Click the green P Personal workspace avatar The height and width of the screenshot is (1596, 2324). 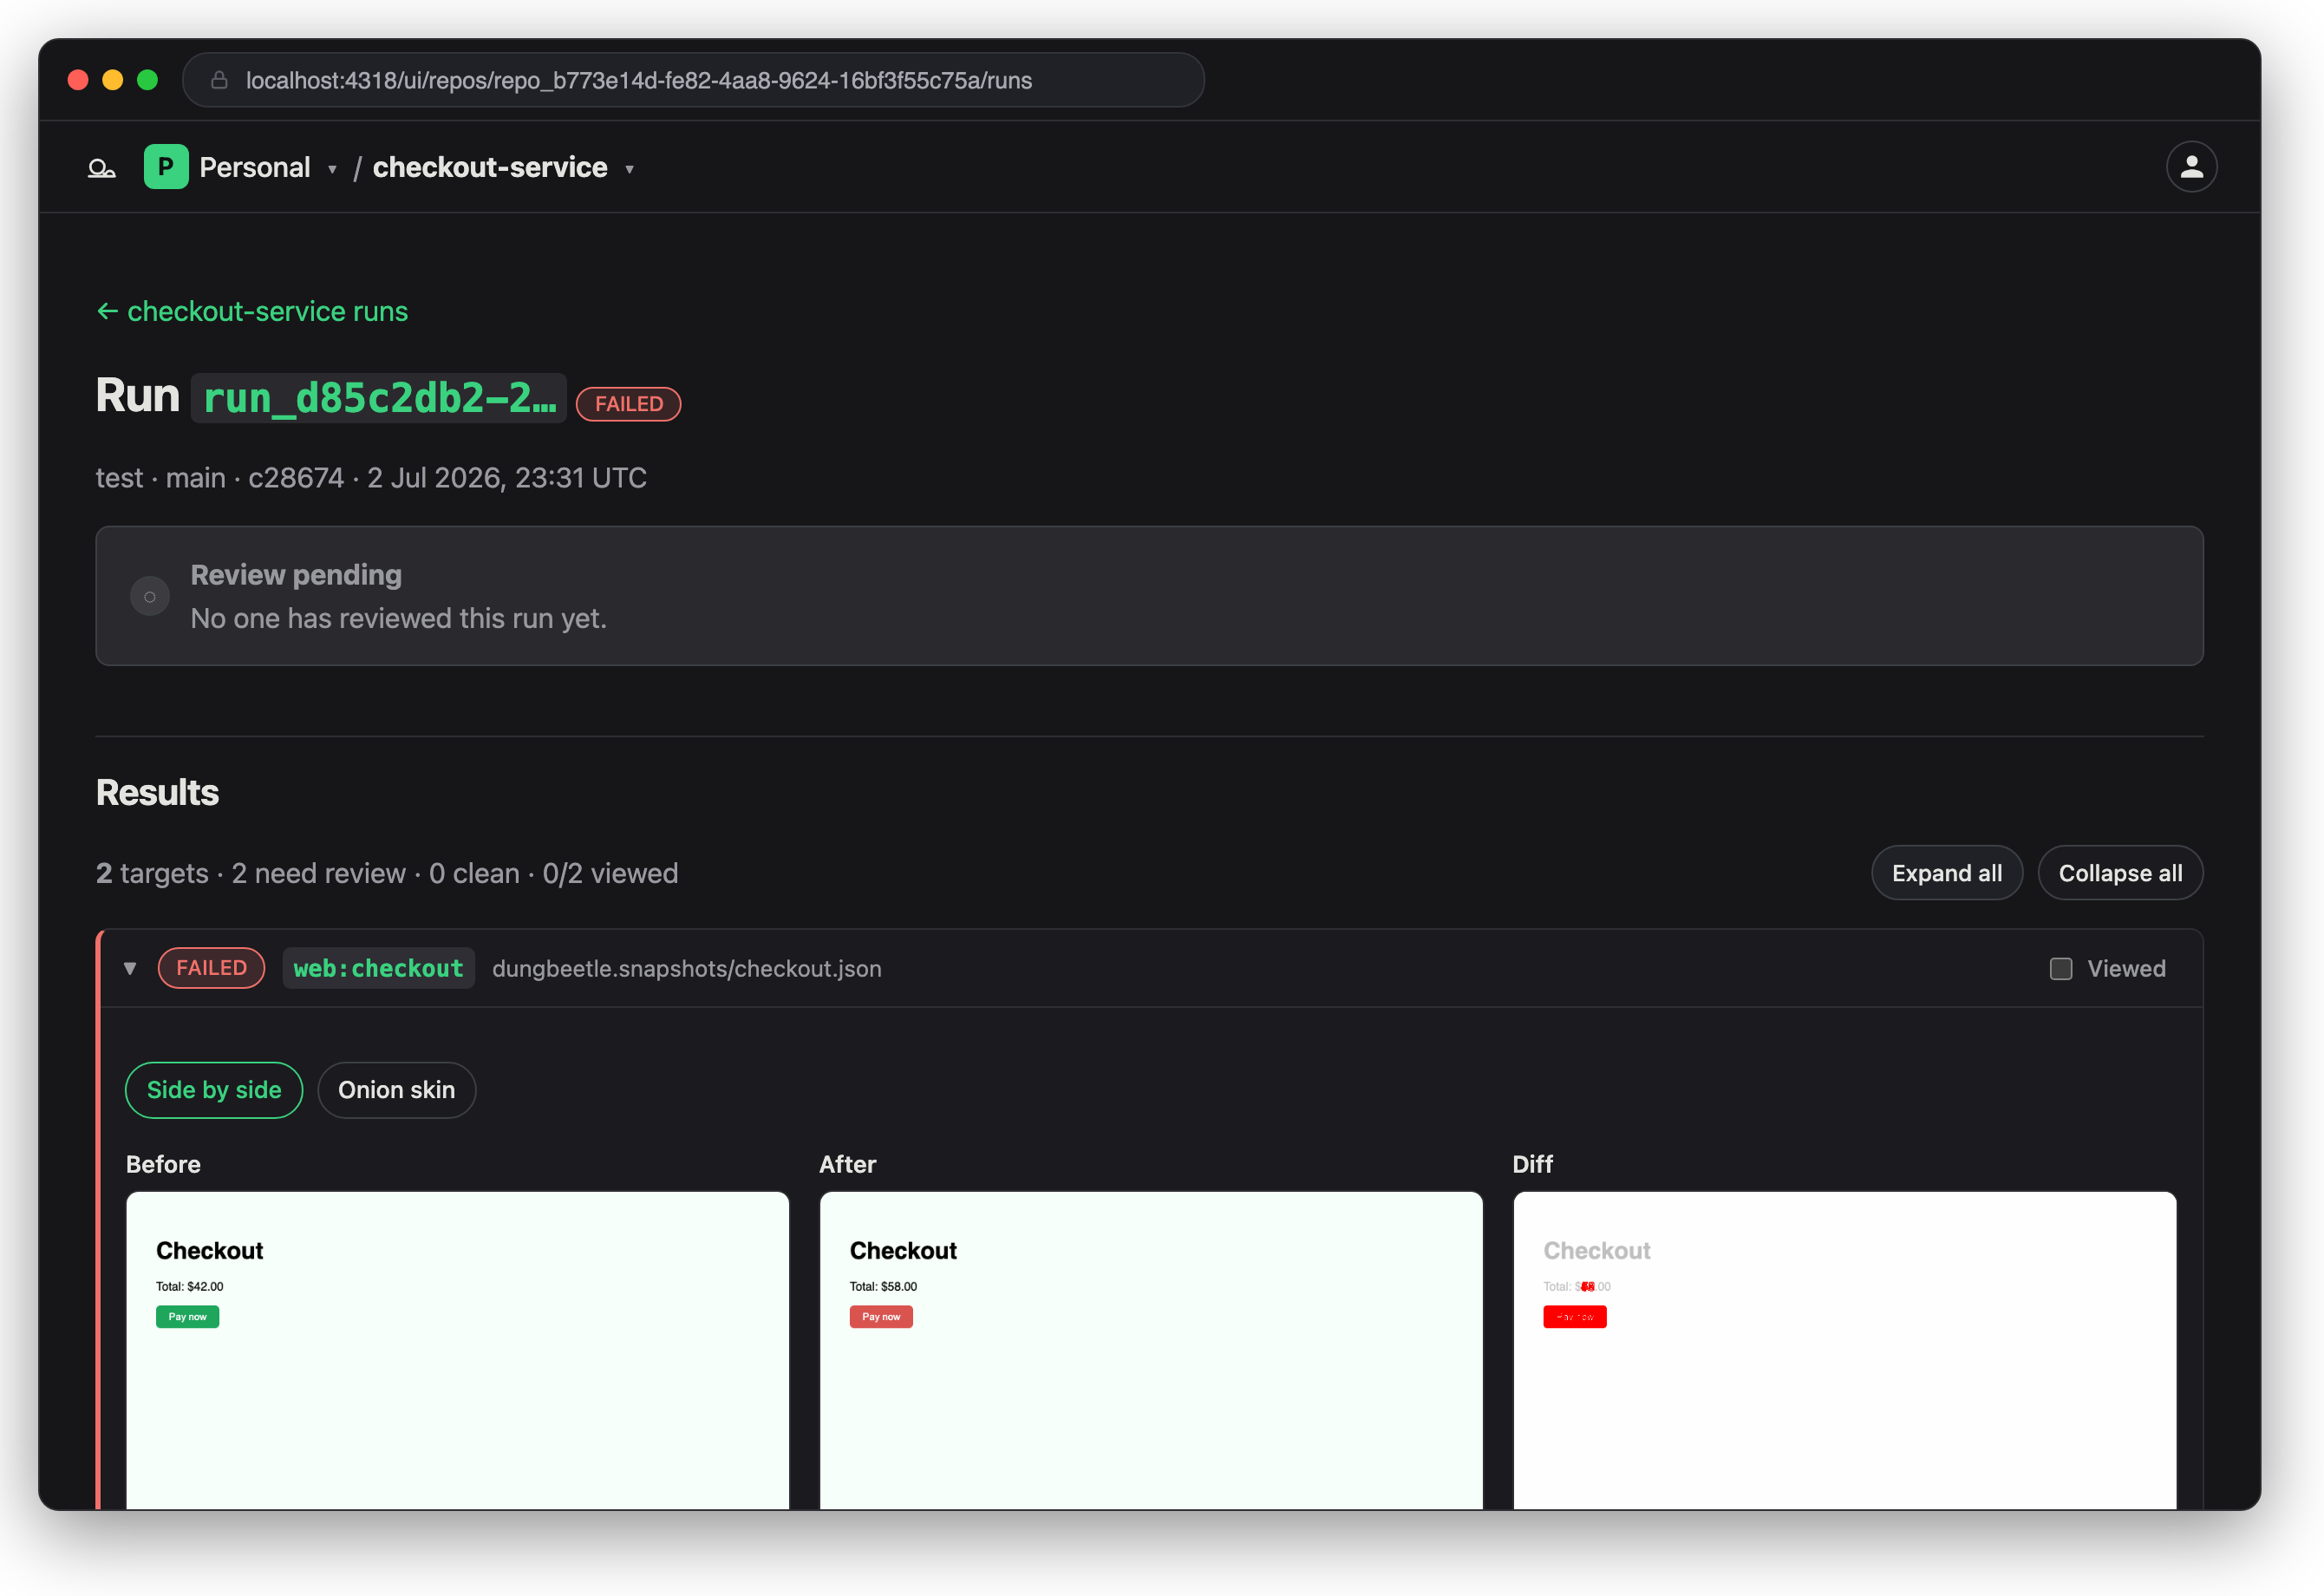166,167
